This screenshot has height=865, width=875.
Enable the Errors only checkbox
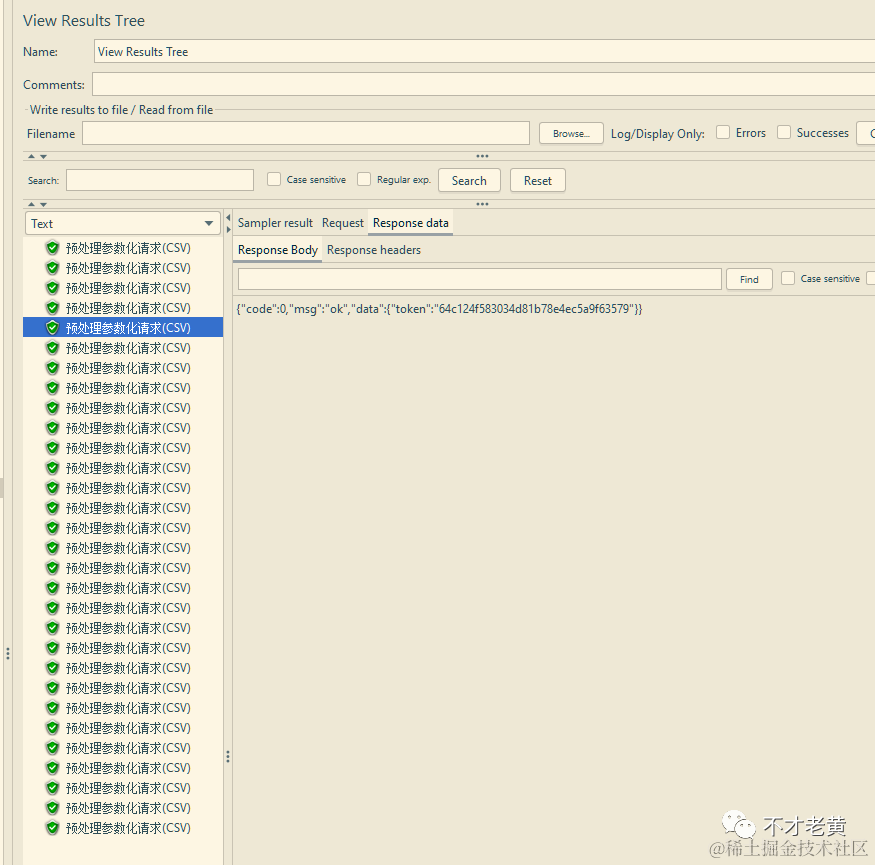(x=723, y=132)
